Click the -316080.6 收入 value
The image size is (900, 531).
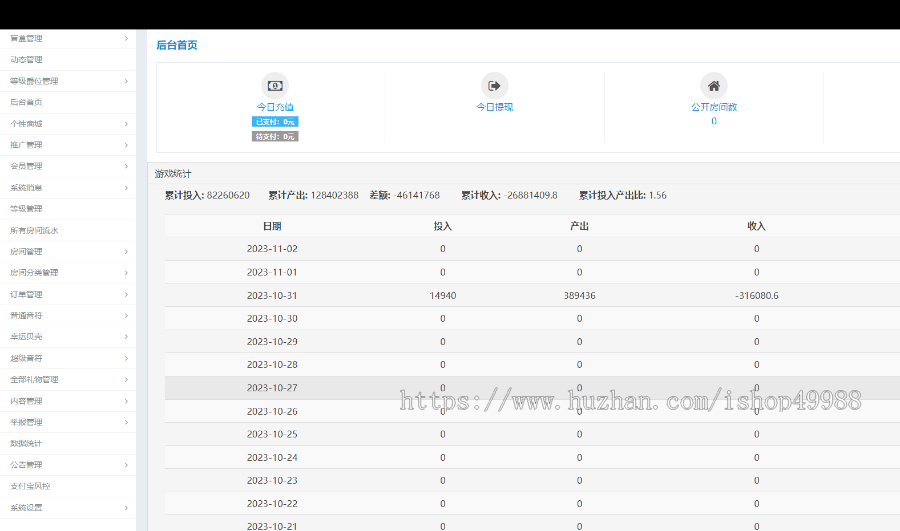[x=757, y=296]
